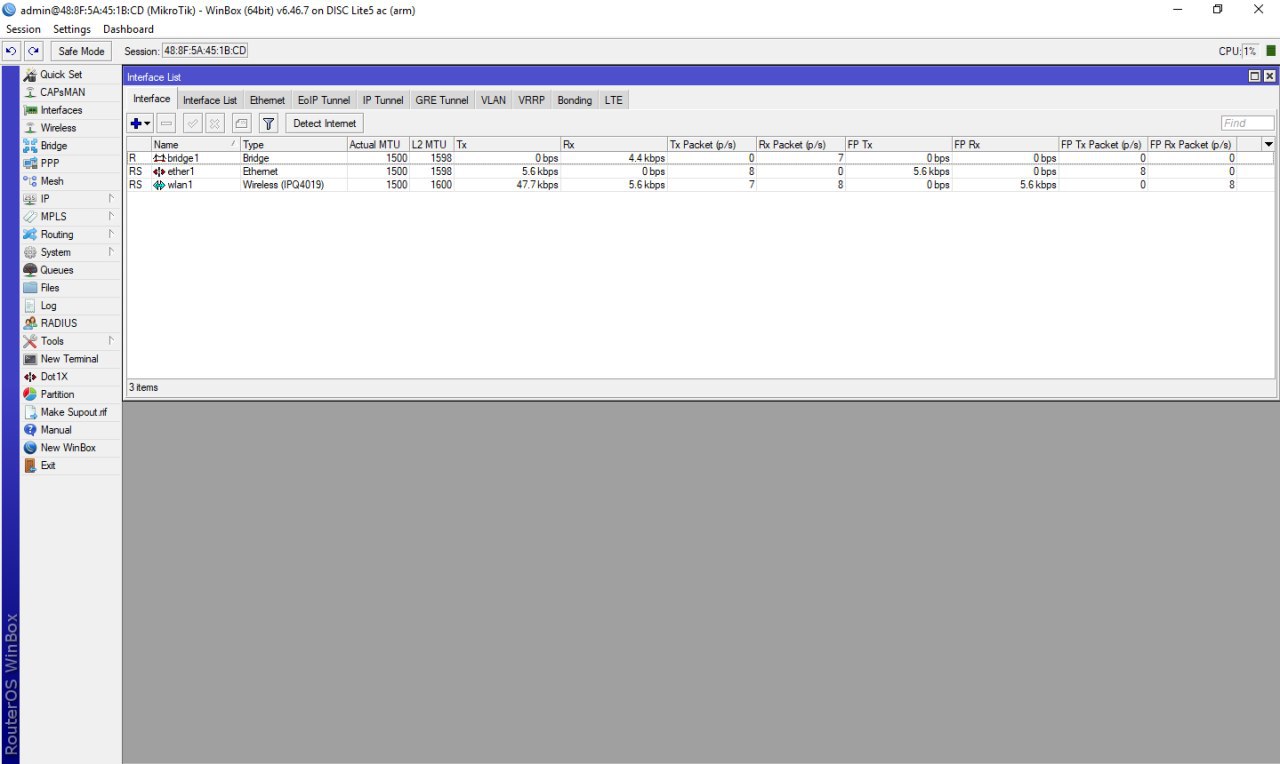
Task: Open the Manual from the sidebar
Action: [x=70, y=430]
